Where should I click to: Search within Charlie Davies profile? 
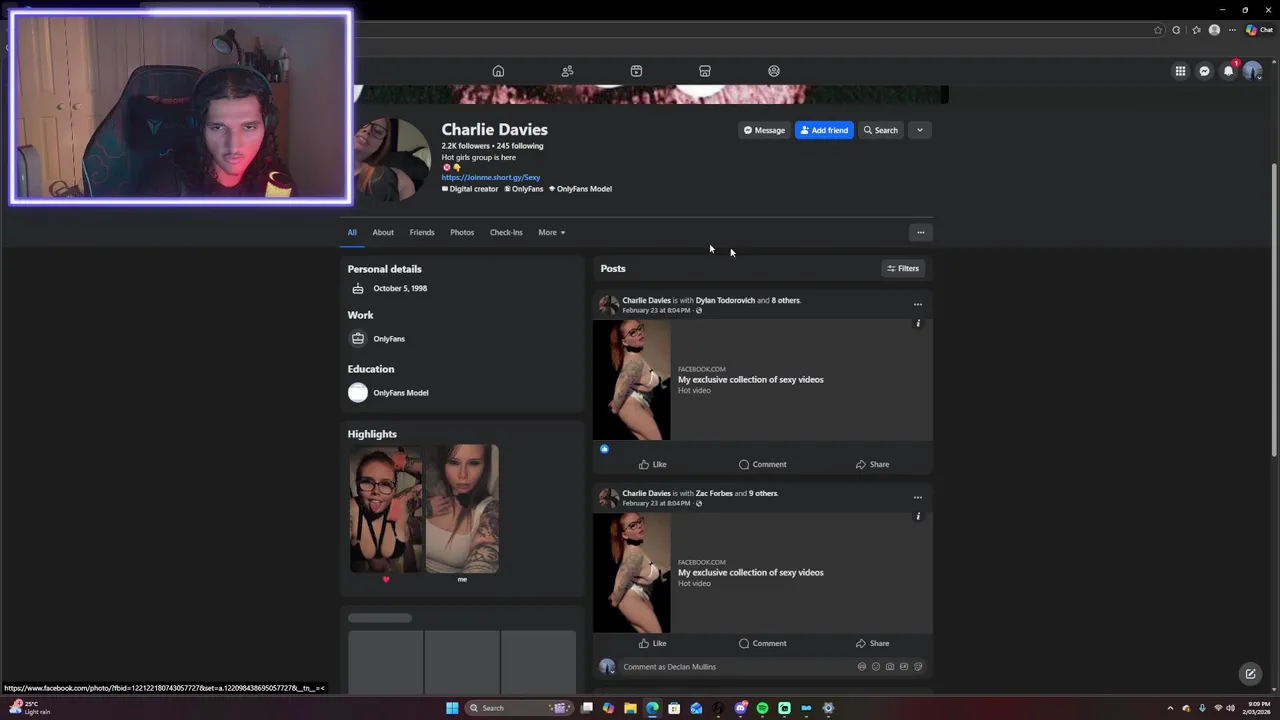click(x=881, y=130)
